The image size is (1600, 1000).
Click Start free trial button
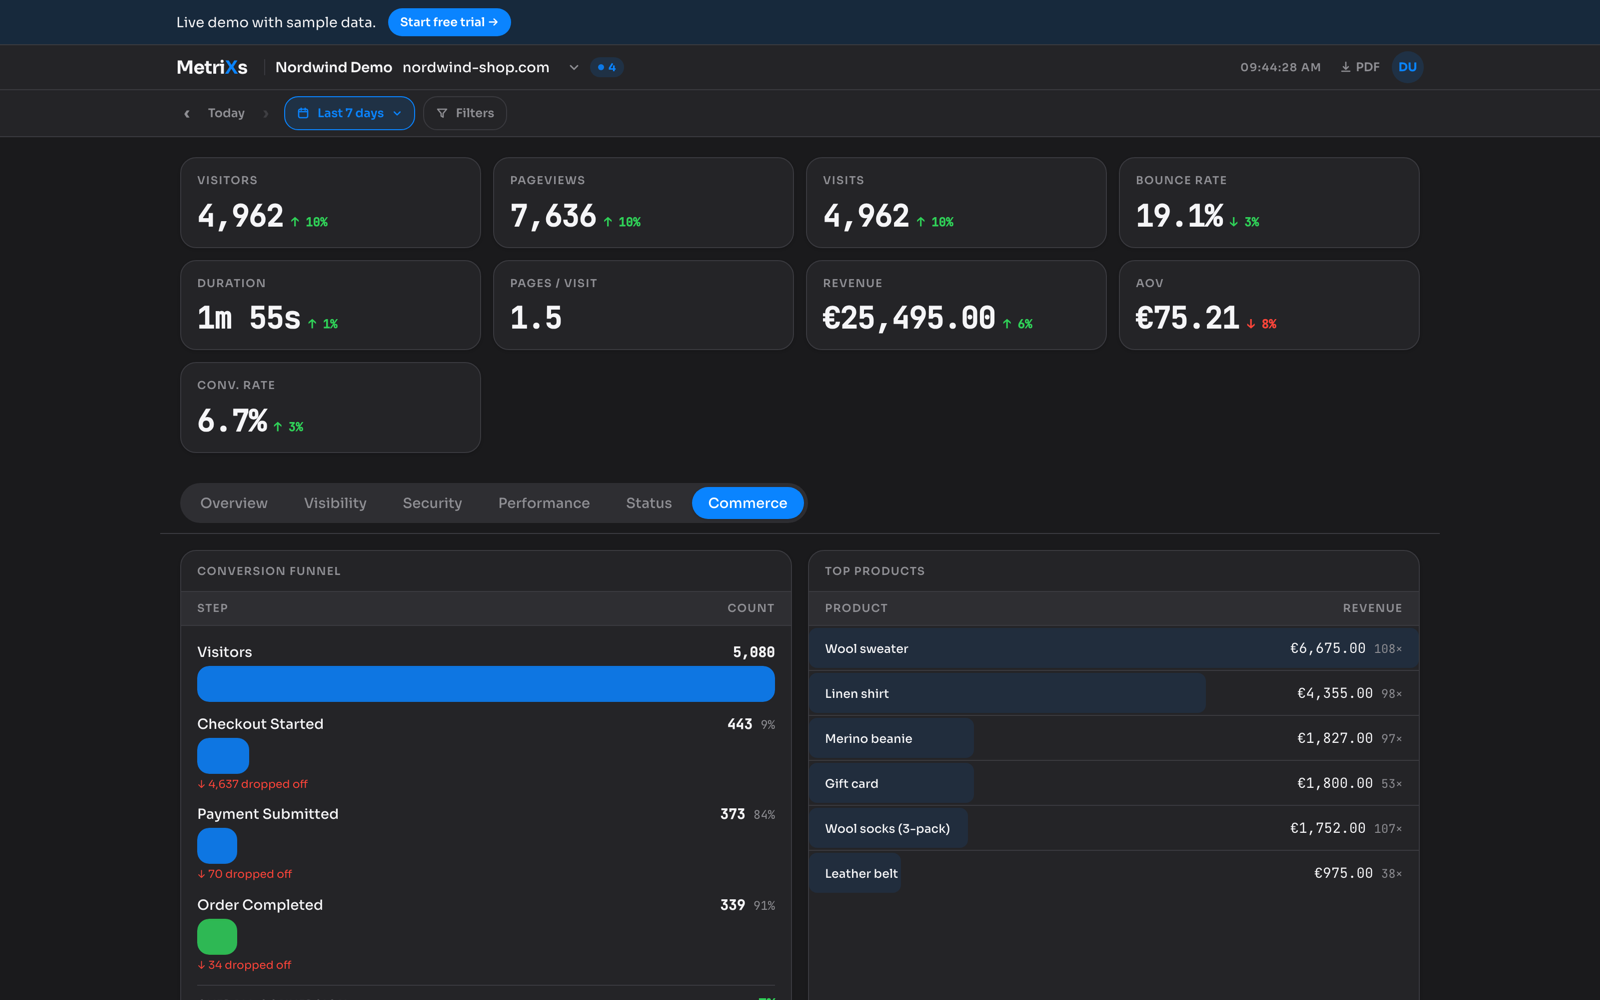449,22
